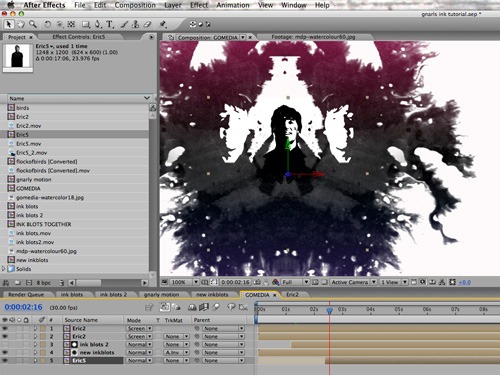Select the Selection arrow tool
The image size is (500, 375).
pos(9,24)
